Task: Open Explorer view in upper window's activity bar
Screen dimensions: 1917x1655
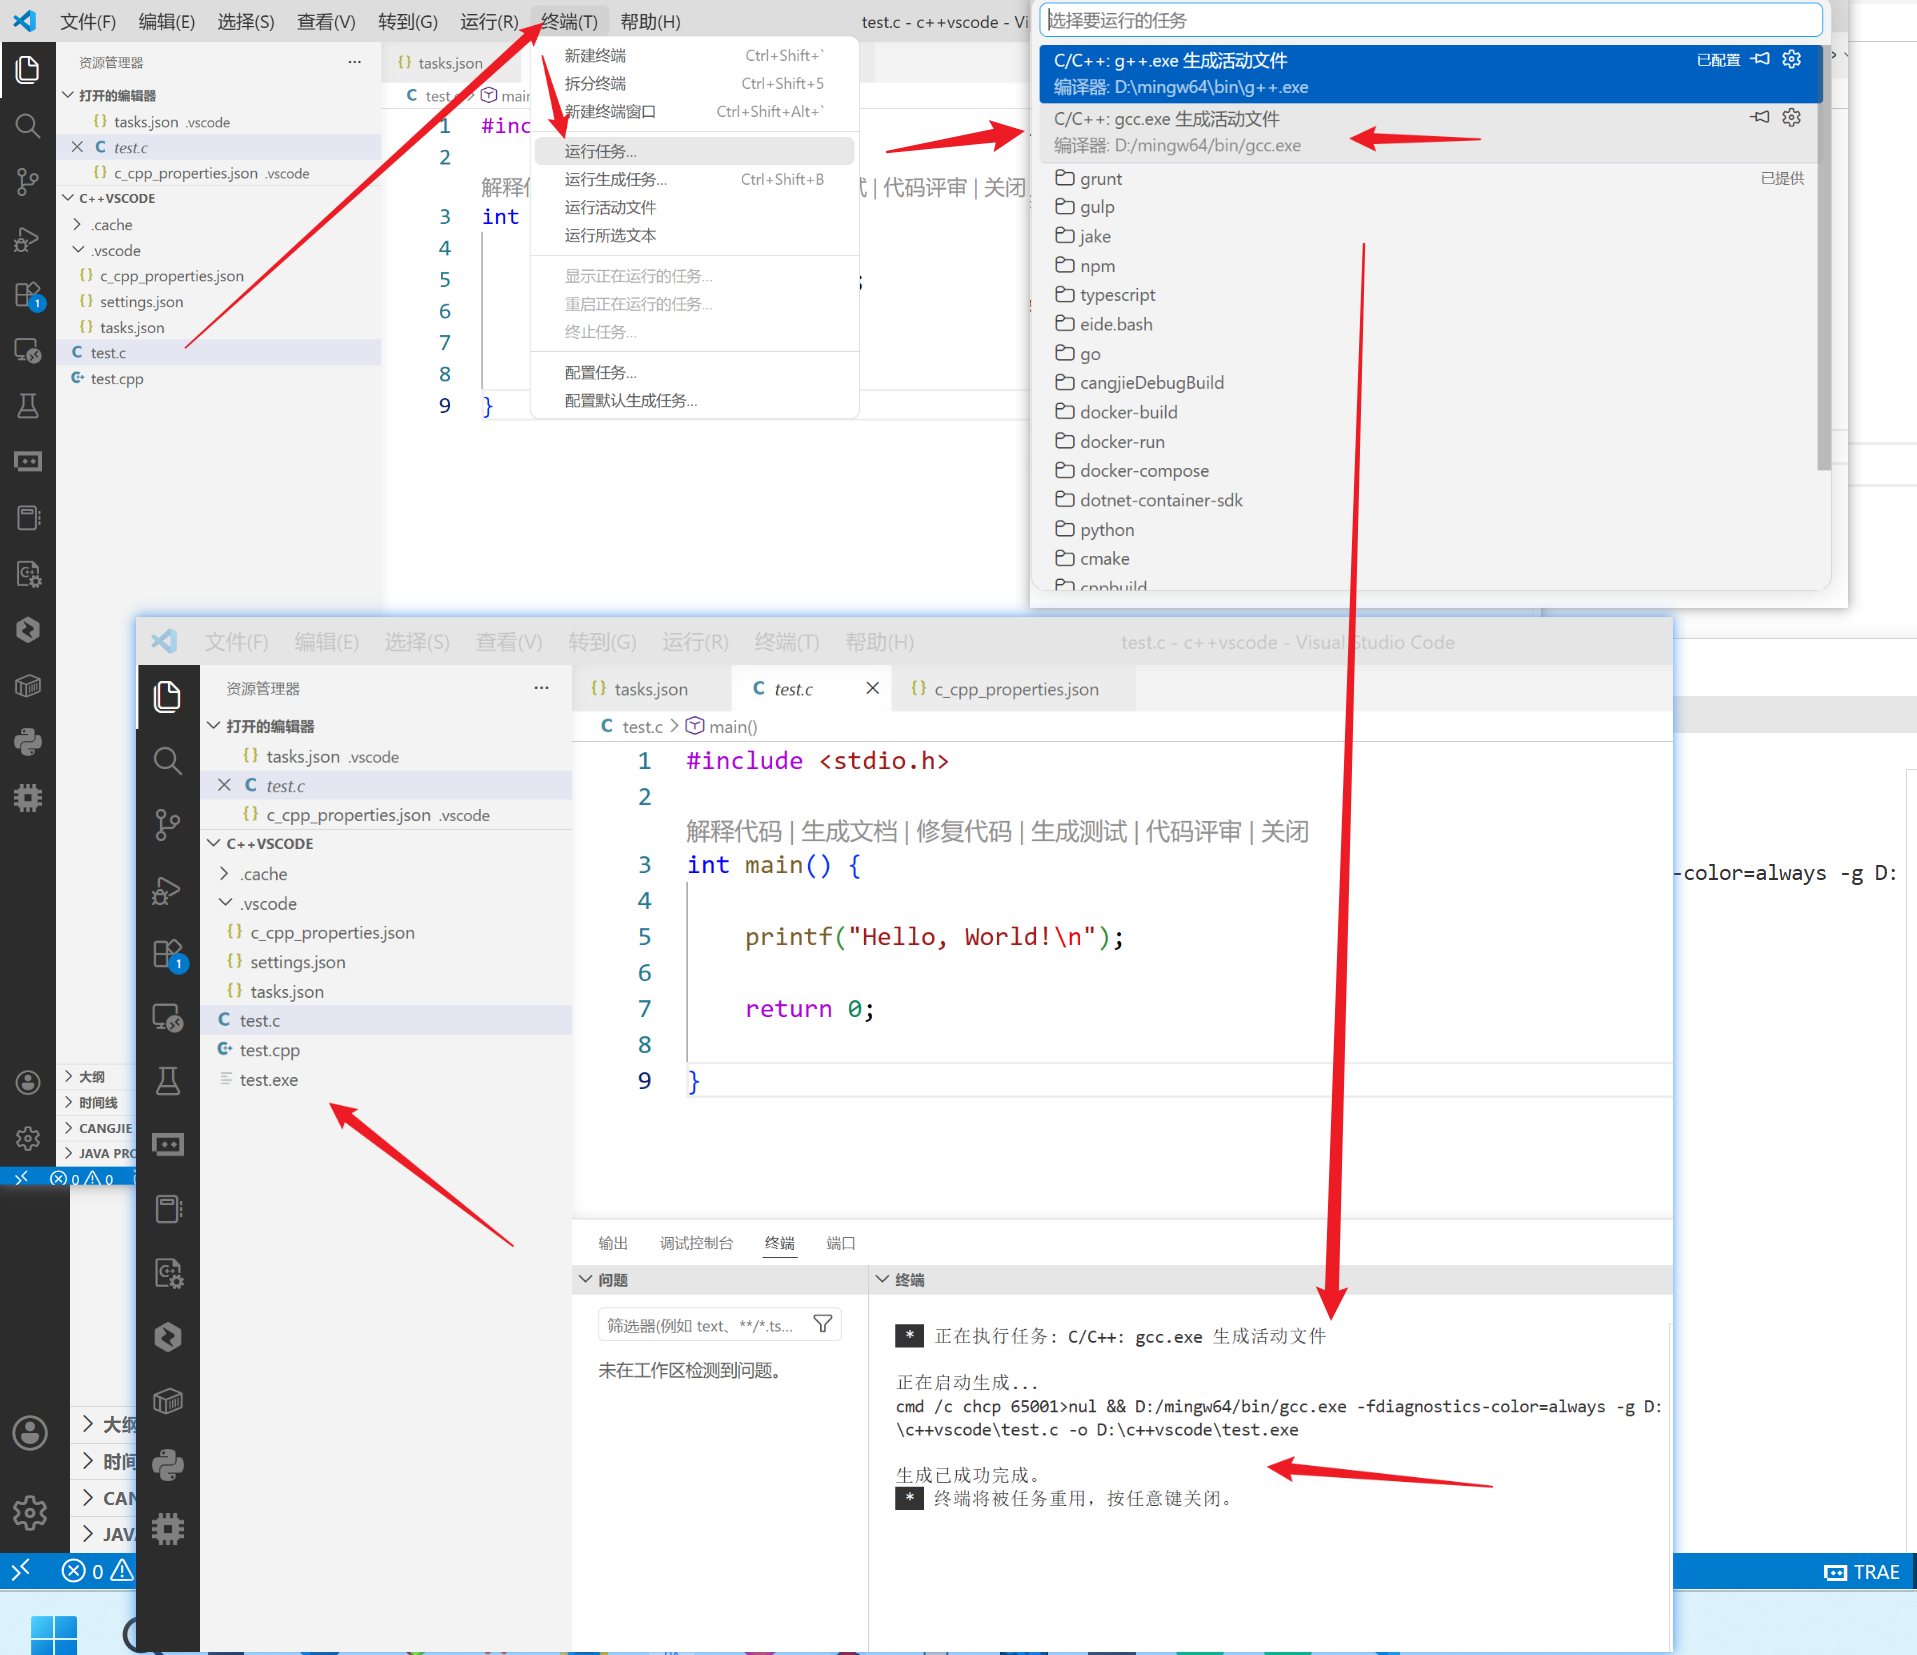Action: 28,69
